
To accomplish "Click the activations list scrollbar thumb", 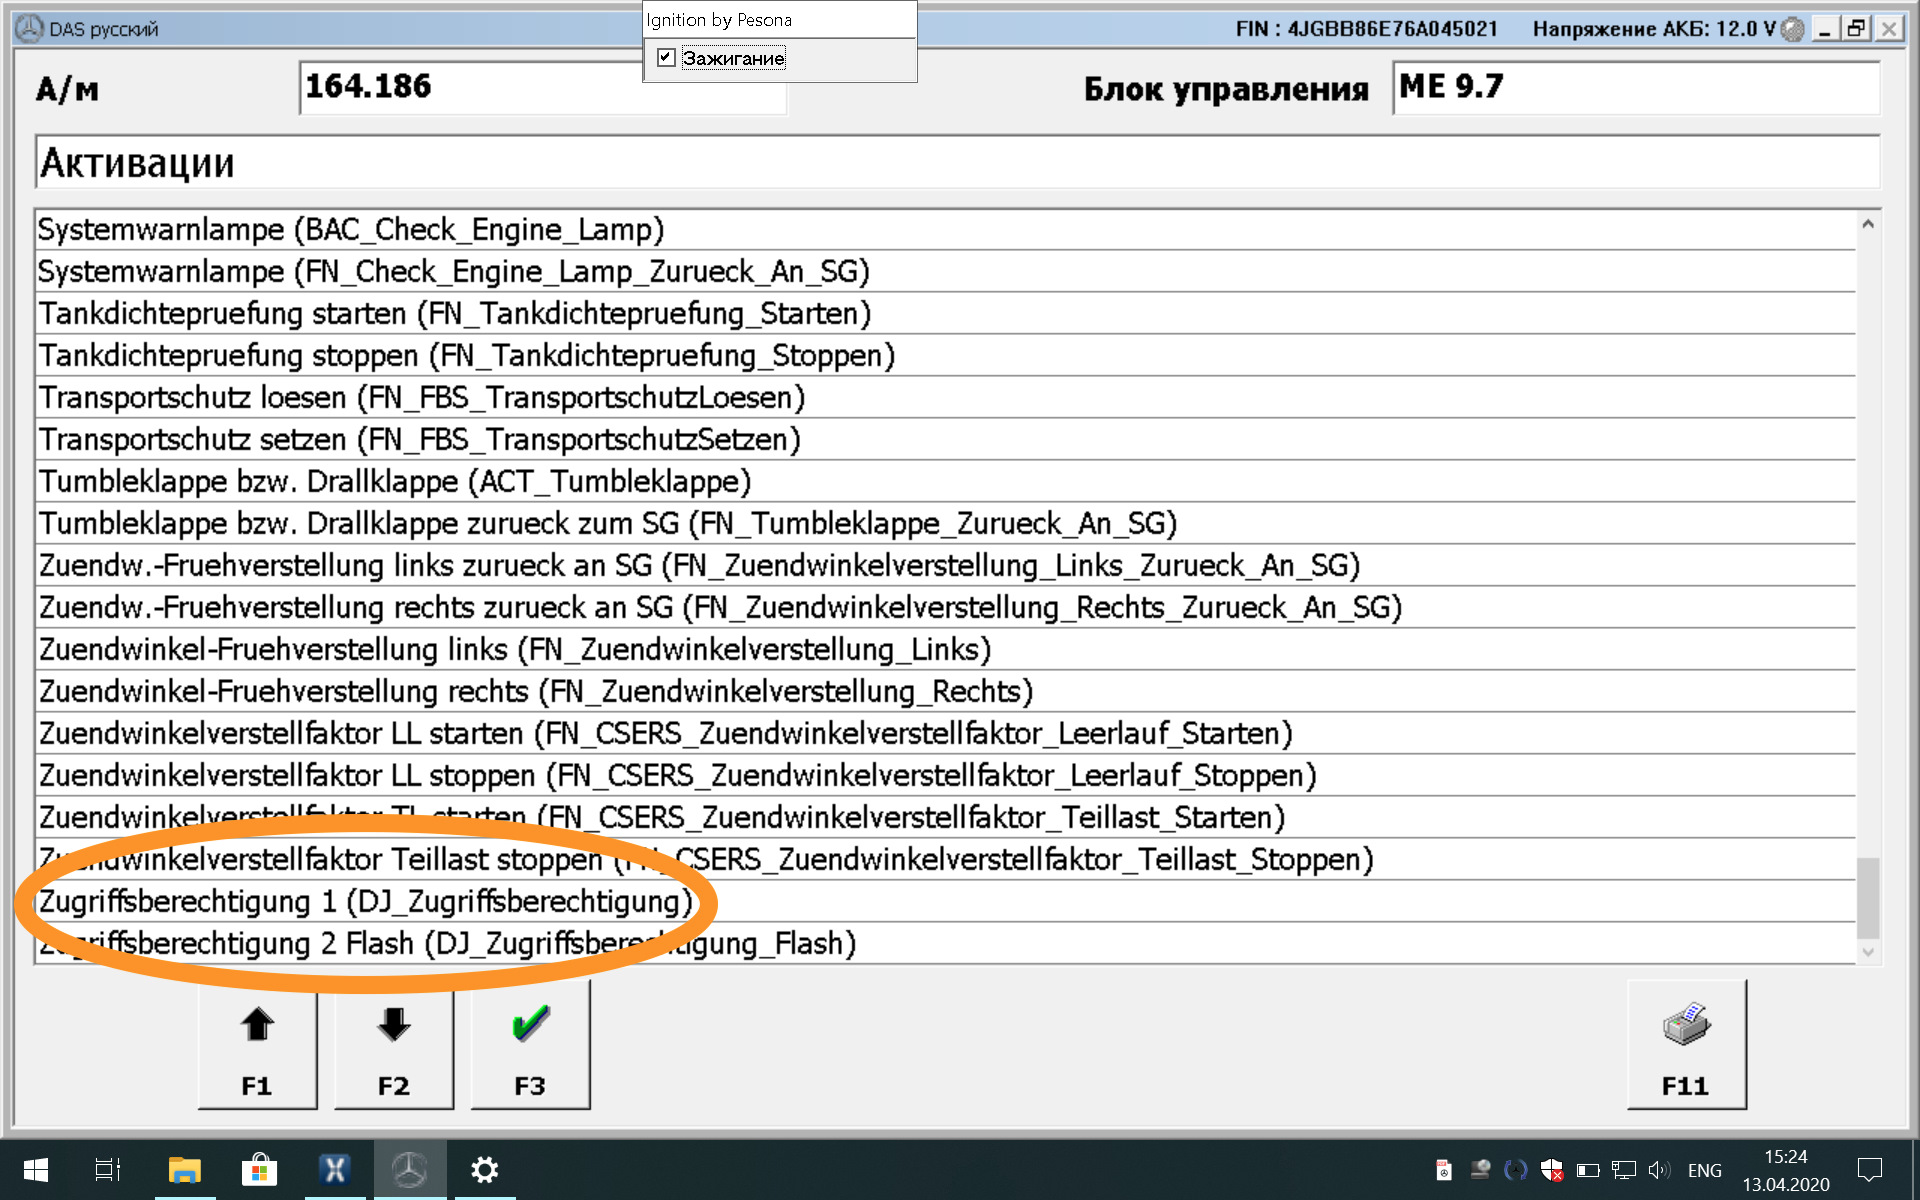I will pos(1867,897).
